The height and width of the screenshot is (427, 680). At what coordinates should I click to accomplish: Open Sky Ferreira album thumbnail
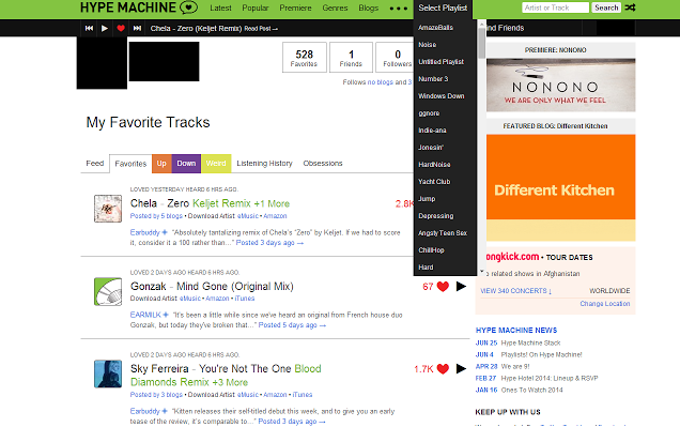108,374
